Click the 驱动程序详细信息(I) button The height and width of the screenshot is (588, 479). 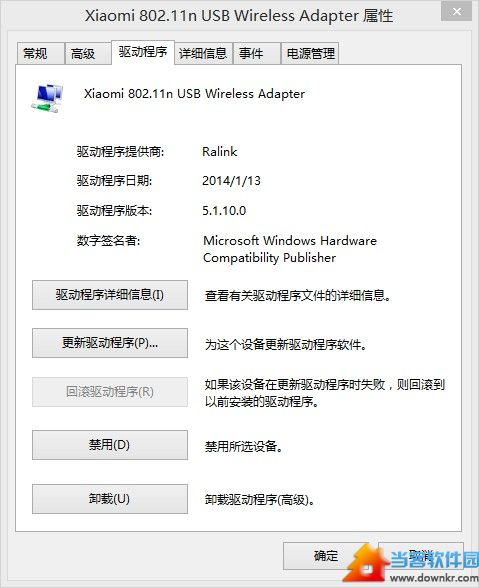(110, 295)
